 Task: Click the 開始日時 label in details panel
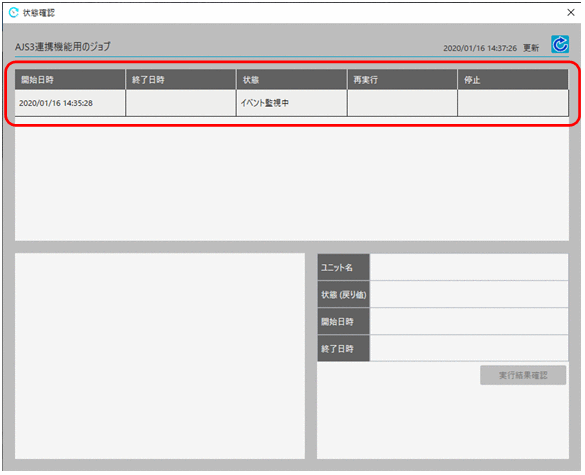pyautogui.click(x=343, y=321)
